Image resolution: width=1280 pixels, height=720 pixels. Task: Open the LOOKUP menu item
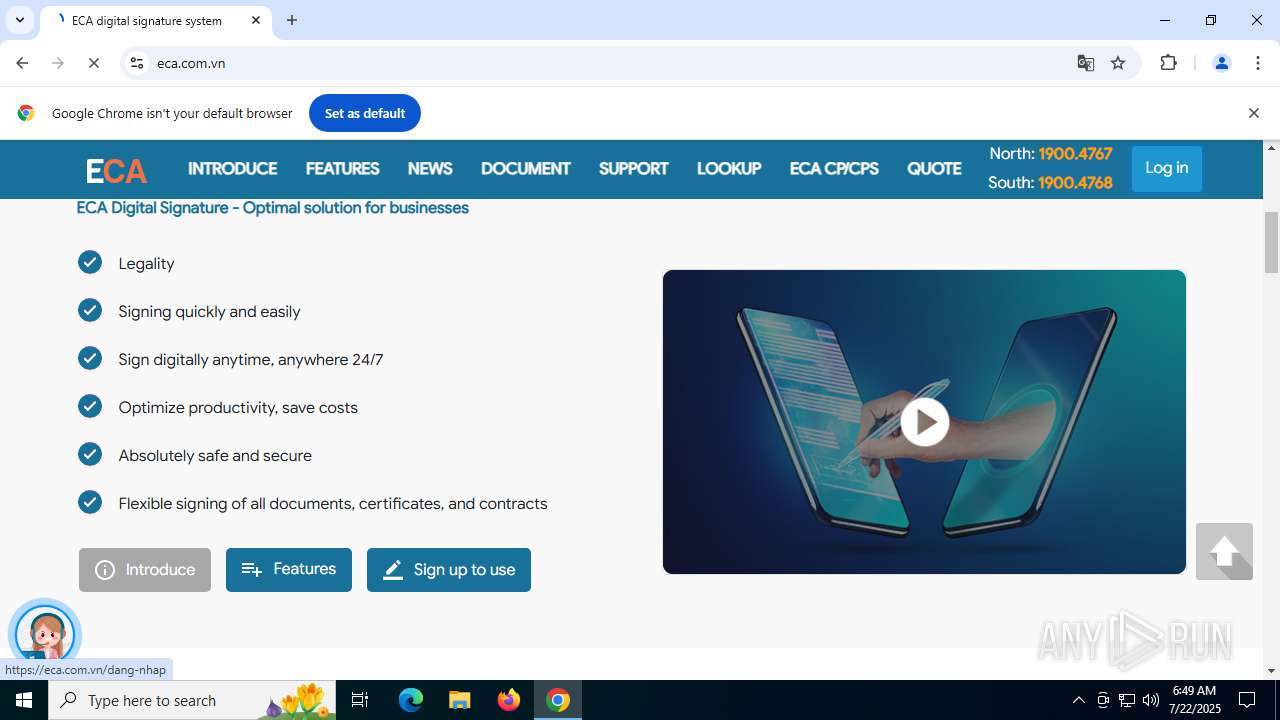[729, 169]
